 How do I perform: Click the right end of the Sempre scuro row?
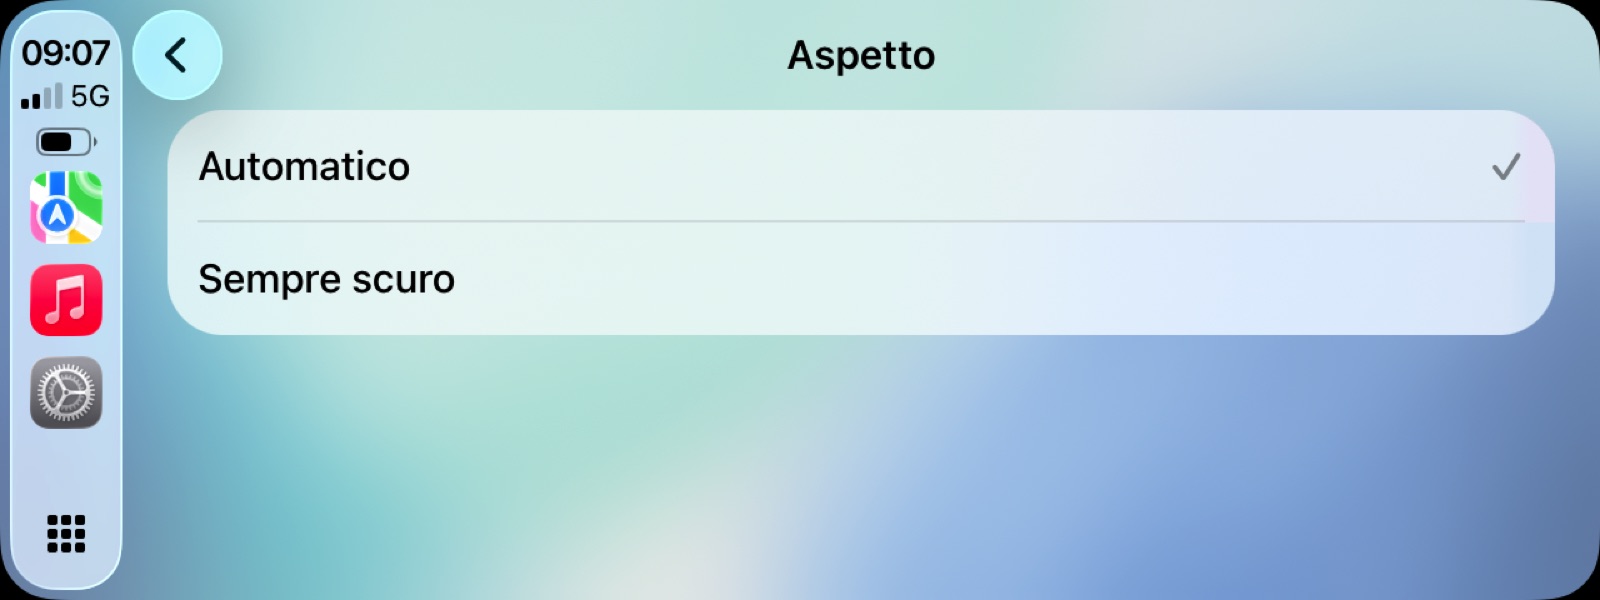click(x=1500, y=279)
